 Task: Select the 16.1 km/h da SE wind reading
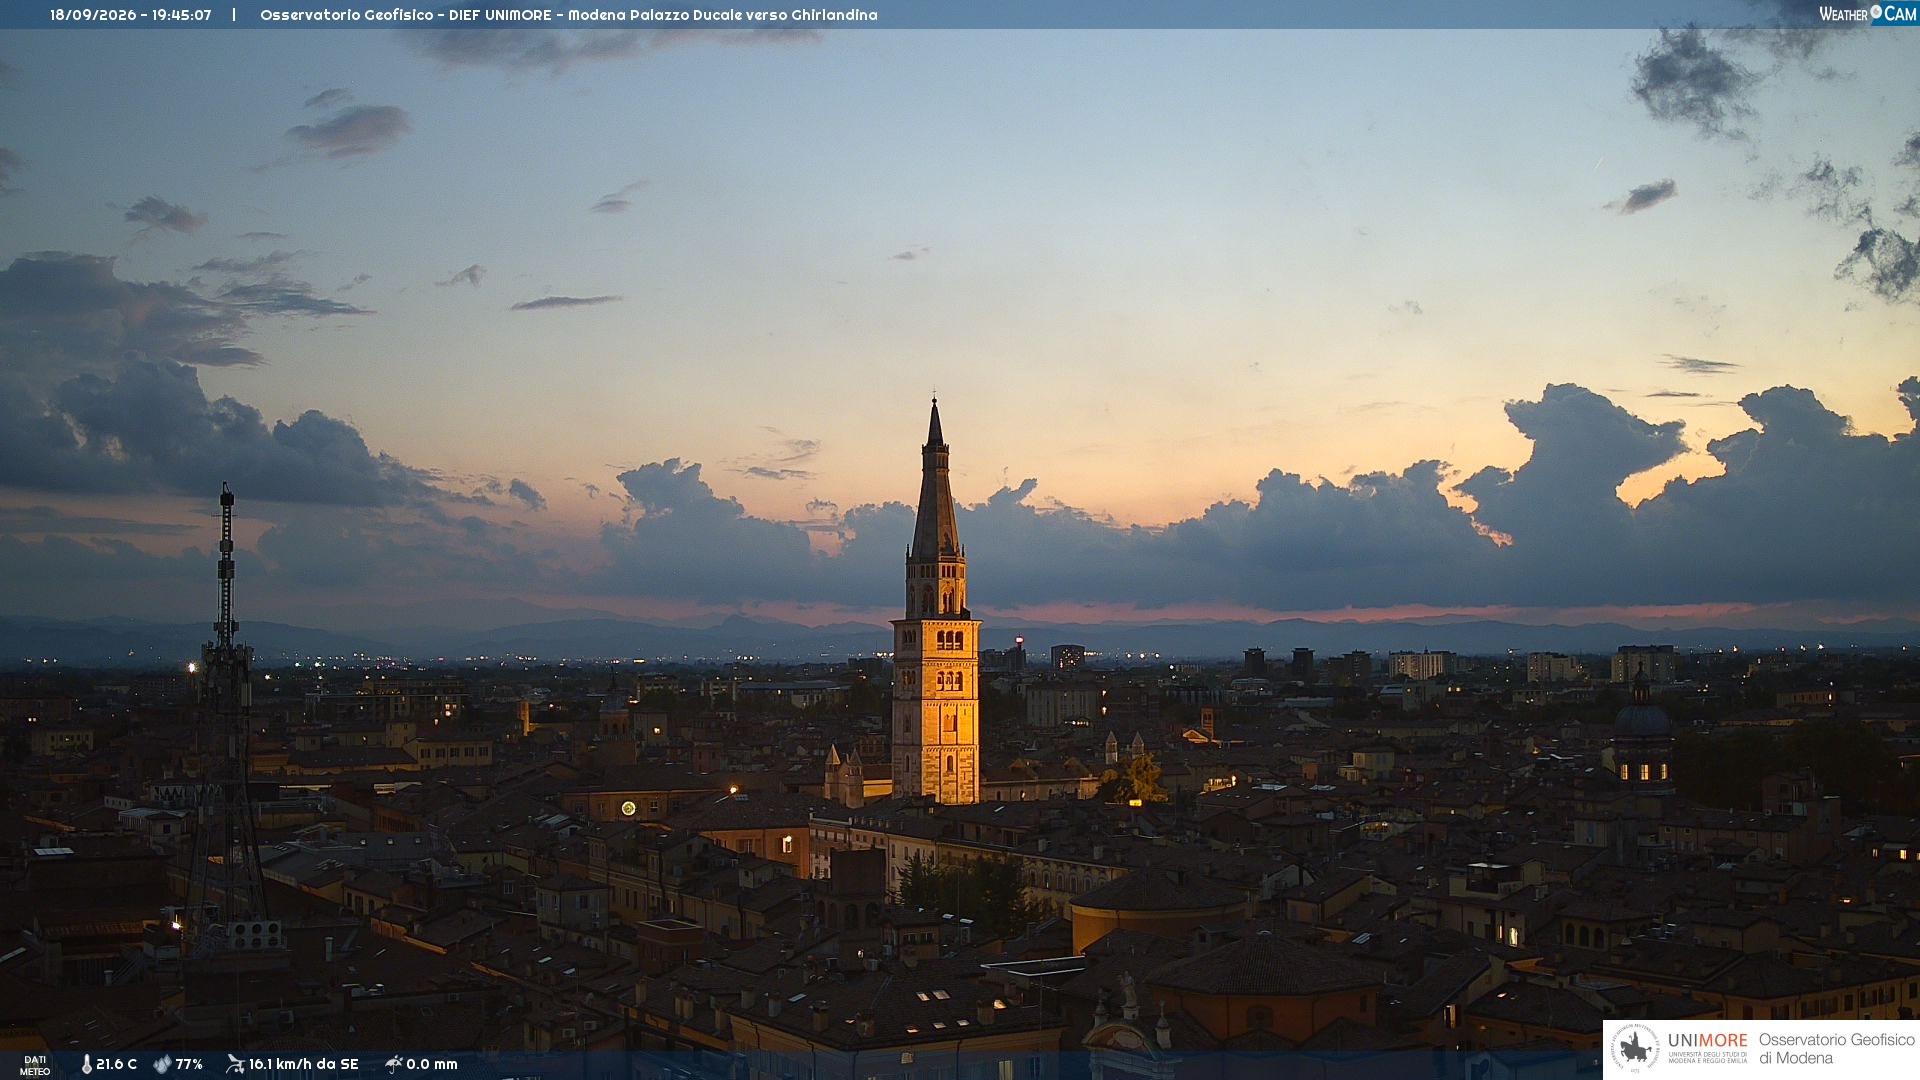tap(303, 1064)
